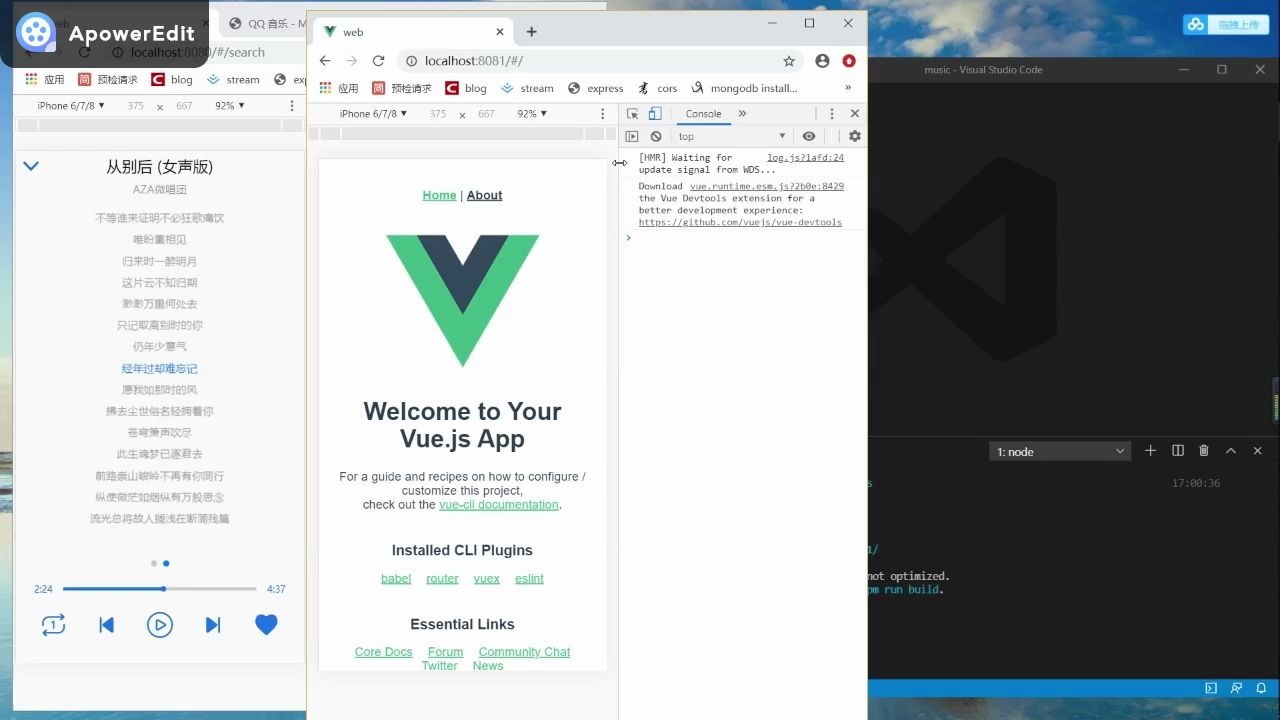The width and height of the screenshot is (1280, 720).
Task: Open the blog bookmark in front window
Action: coord(466,88)
